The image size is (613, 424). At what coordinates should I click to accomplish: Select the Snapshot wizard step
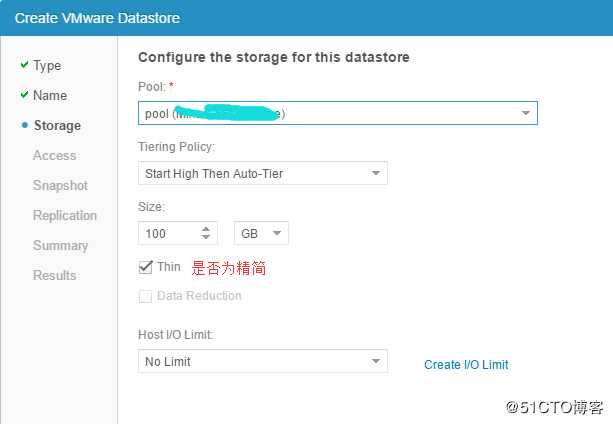pyautogui.click(x=60, y=185)
